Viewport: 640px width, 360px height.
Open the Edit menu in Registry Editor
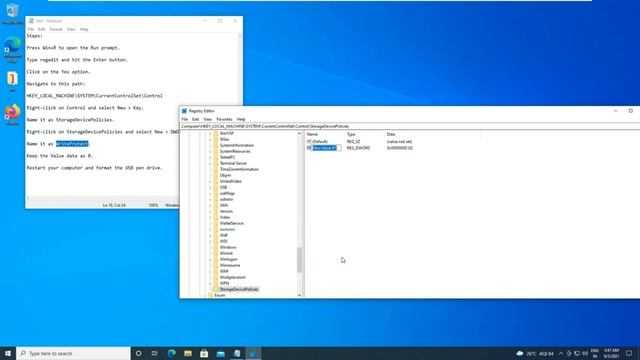point(196,119)
